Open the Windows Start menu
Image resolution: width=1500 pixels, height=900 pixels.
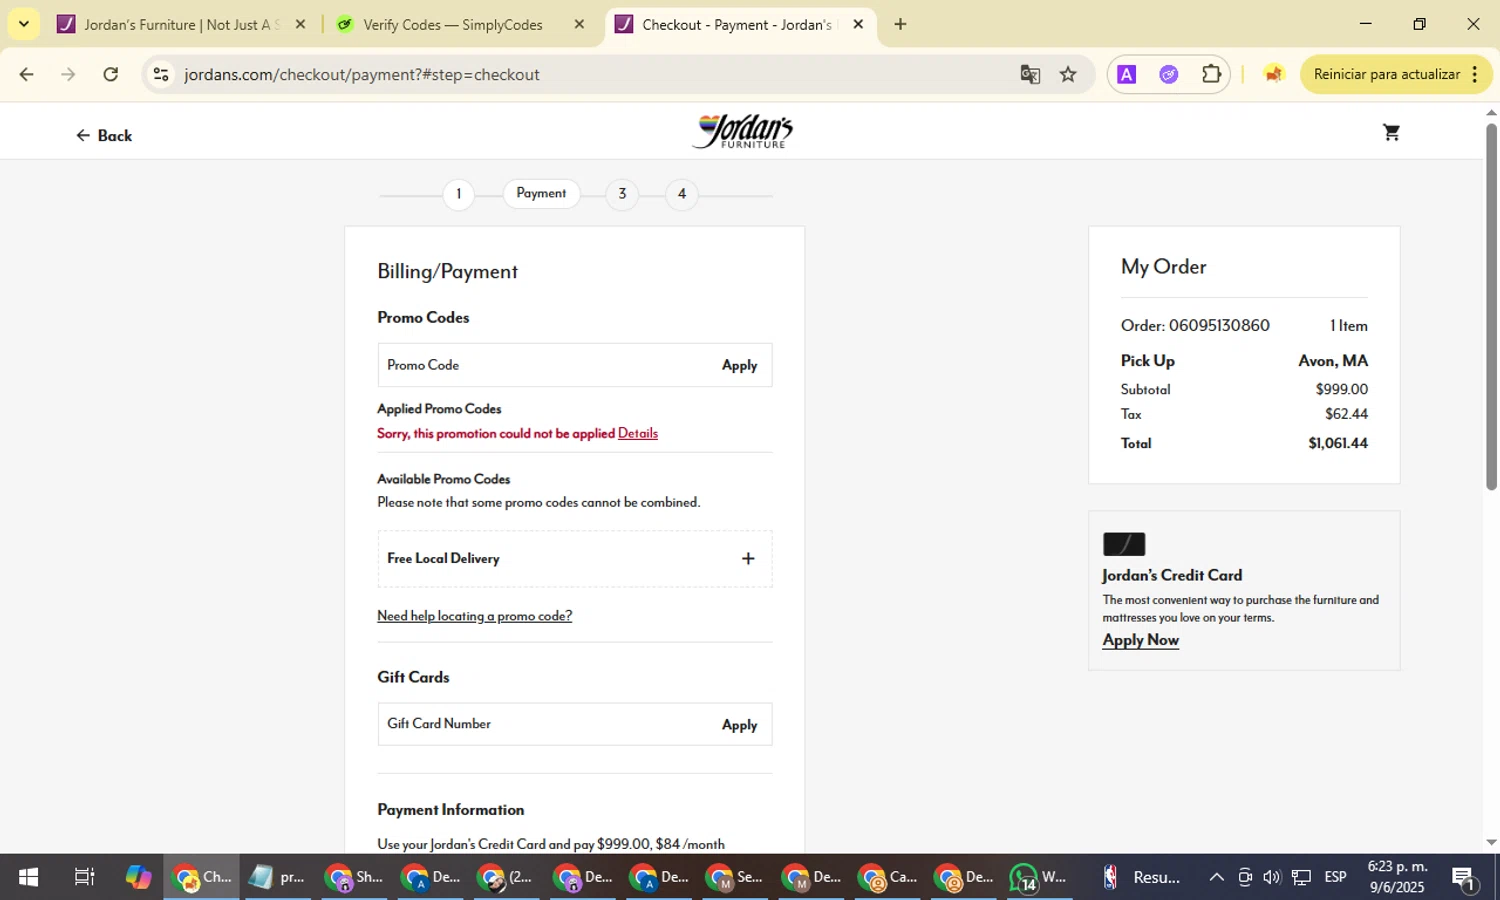coord(28,877)
